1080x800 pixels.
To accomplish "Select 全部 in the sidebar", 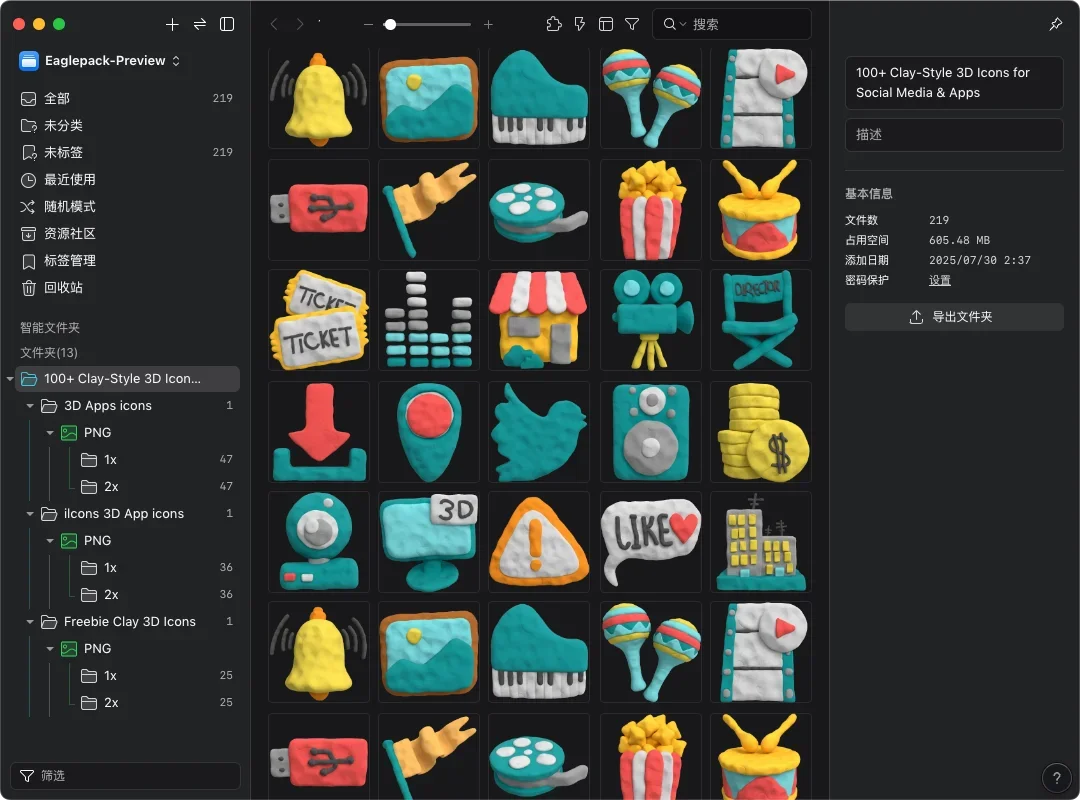I will [x=57, y=98].
